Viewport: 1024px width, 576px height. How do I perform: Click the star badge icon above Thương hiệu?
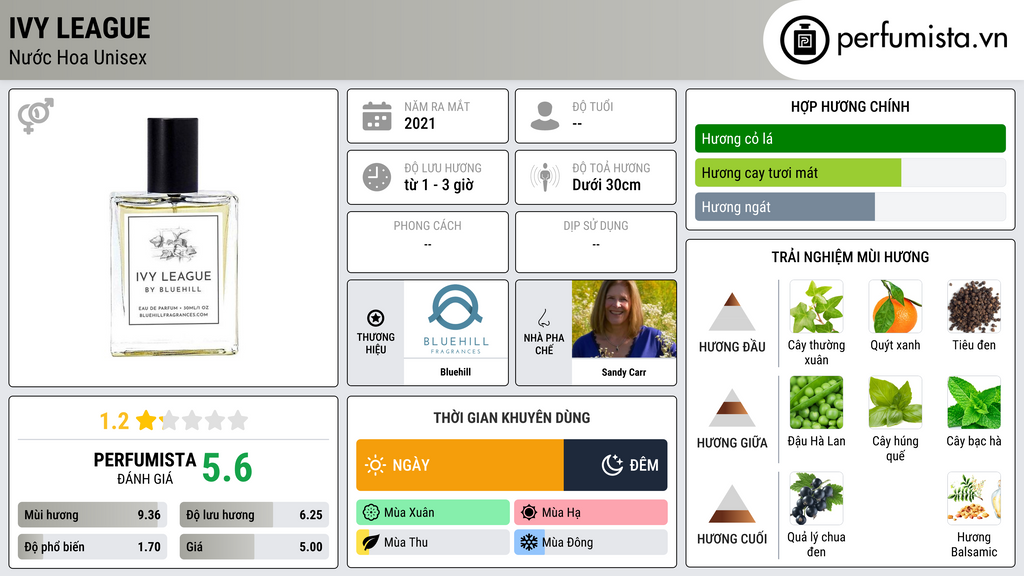[x=376, y=318]
